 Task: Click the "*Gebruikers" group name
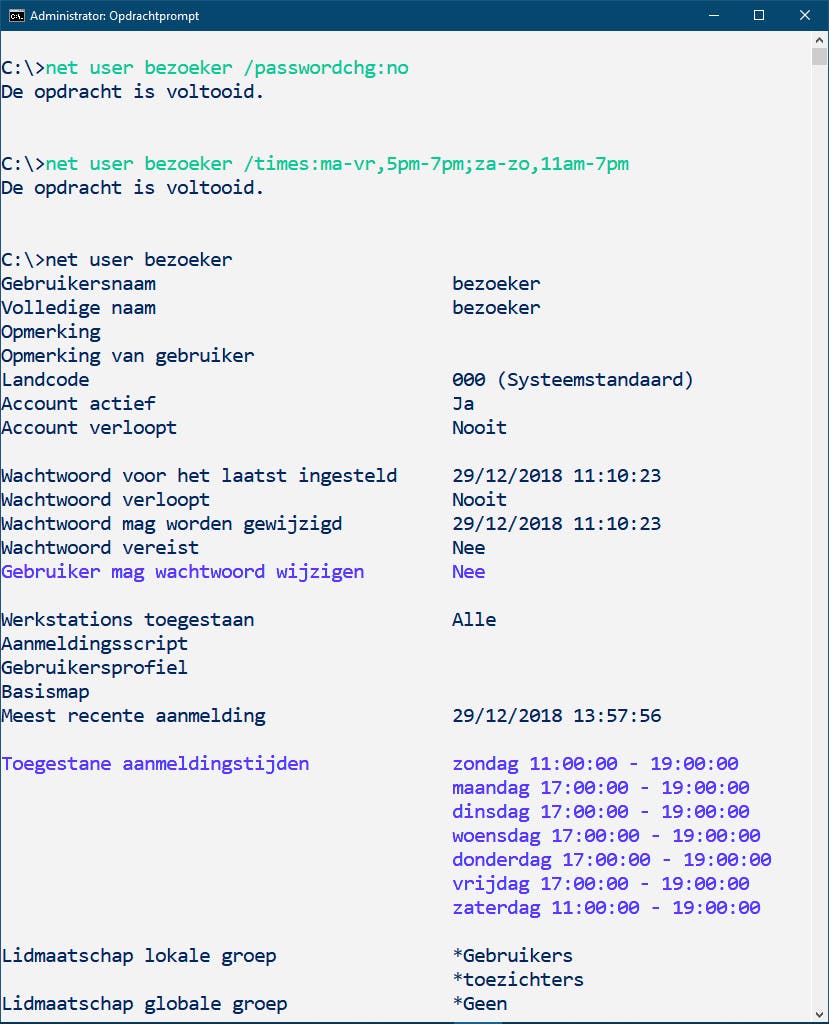click(x=512, y=956)
